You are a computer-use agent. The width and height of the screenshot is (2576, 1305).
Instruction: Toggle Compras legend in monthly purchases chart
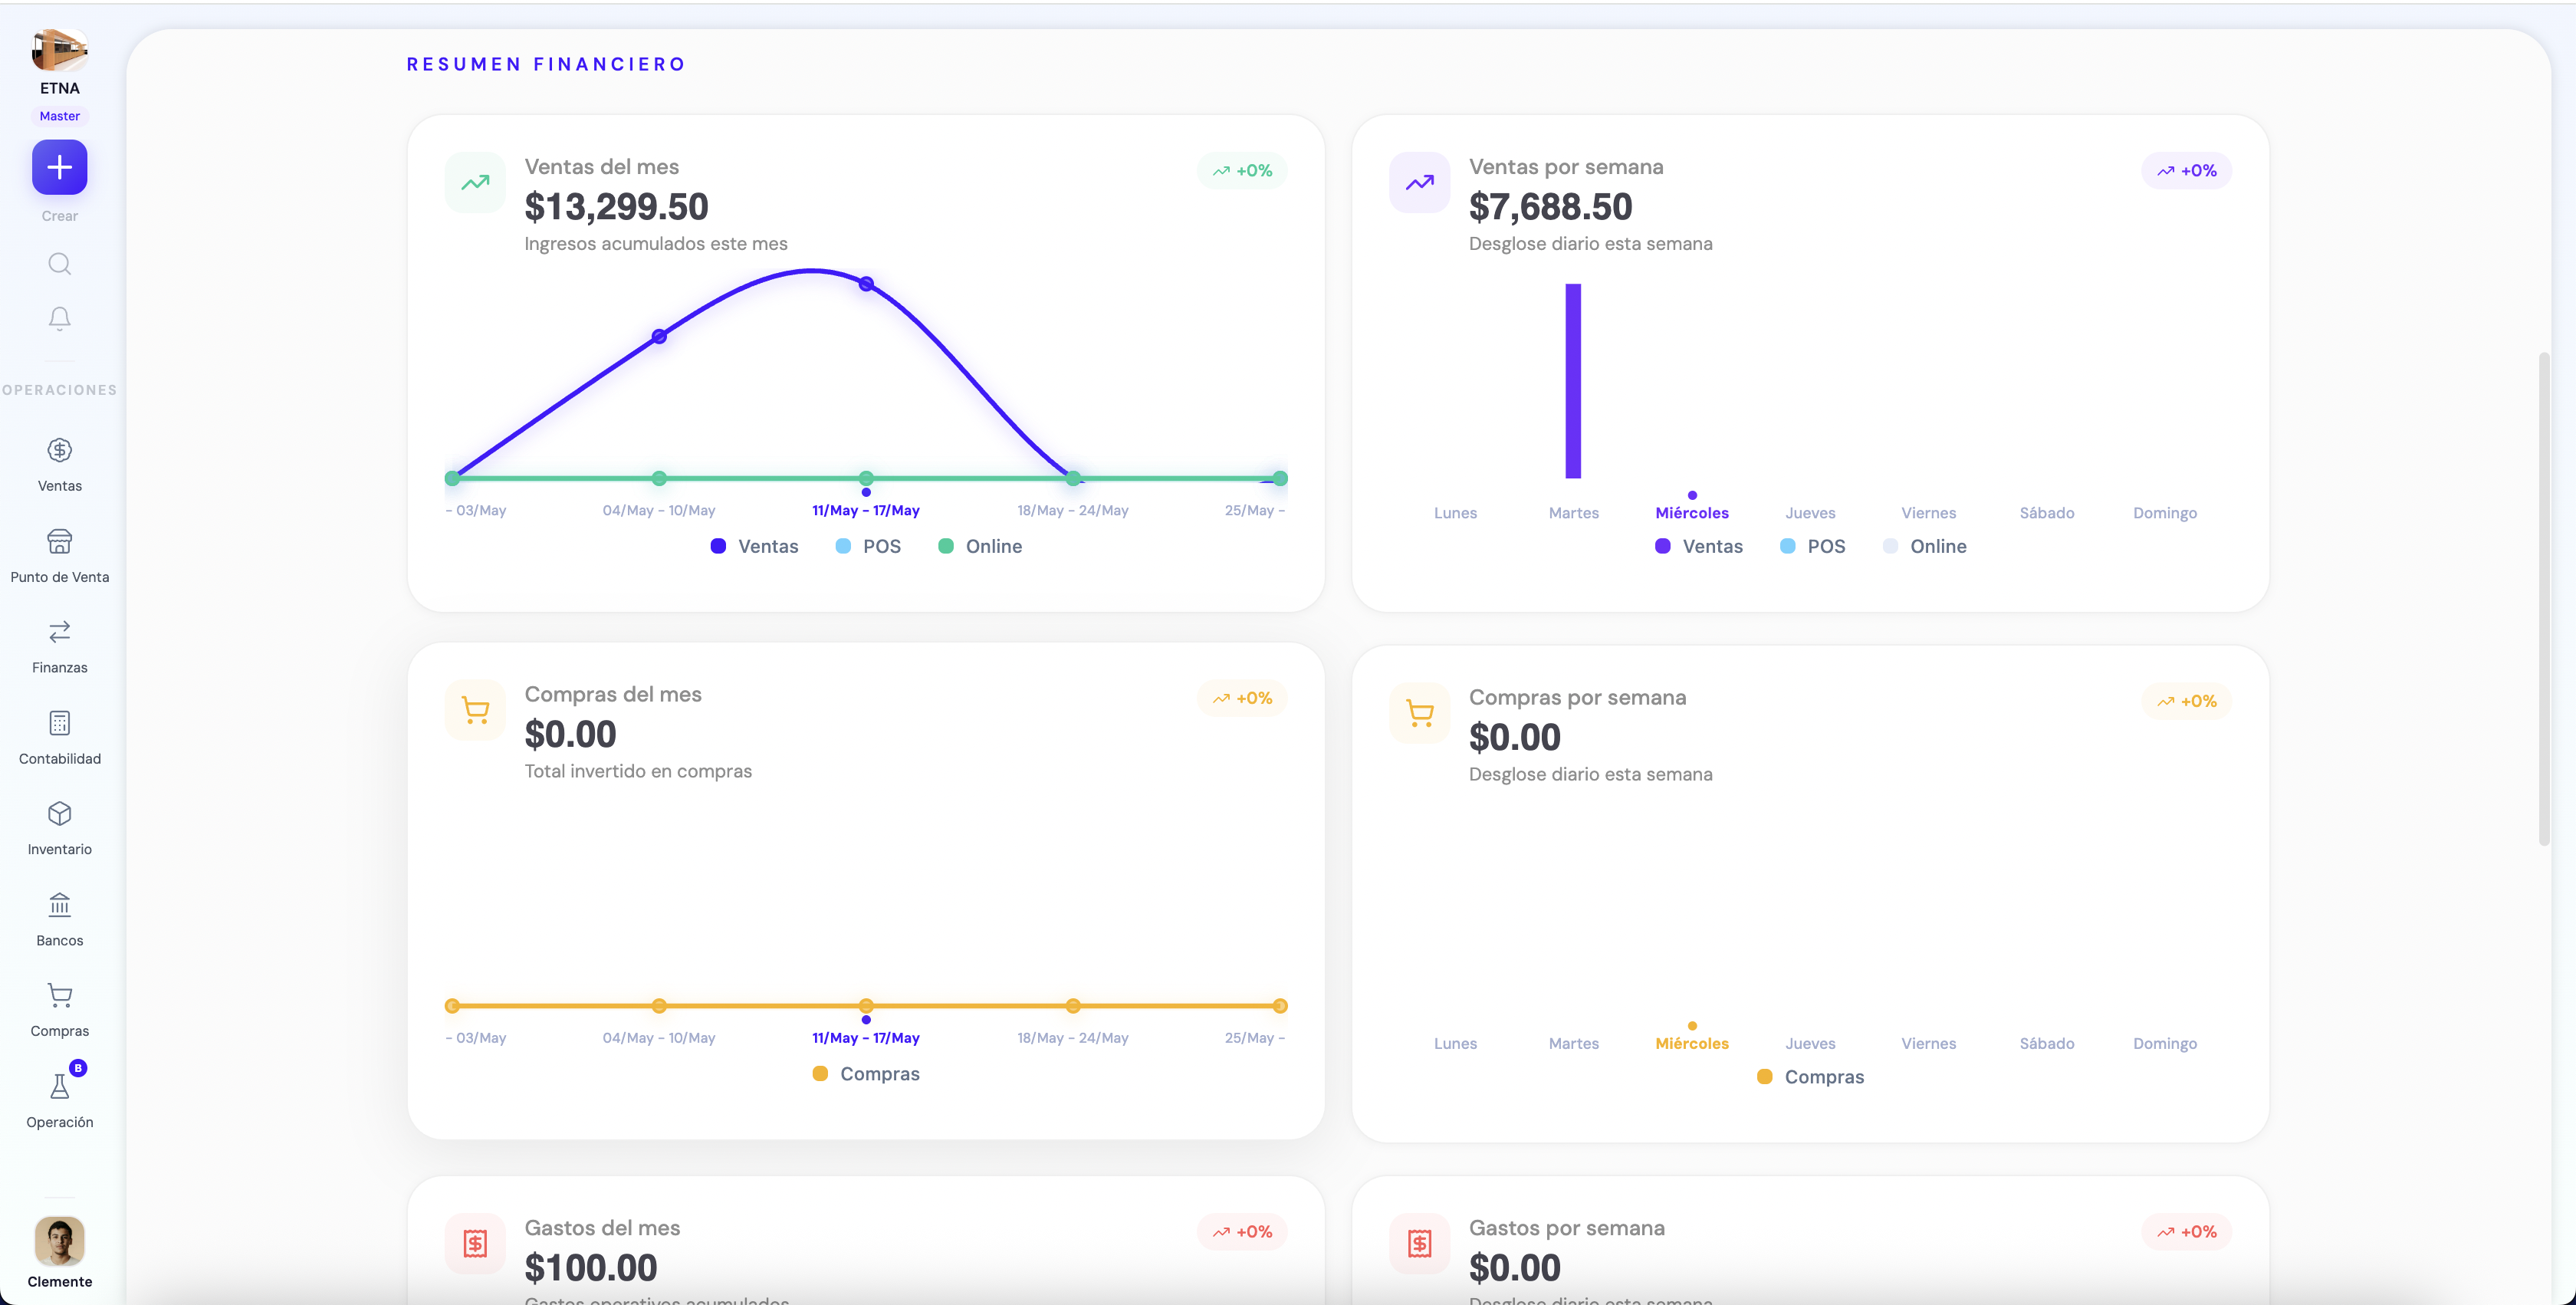click(866, 1073)
